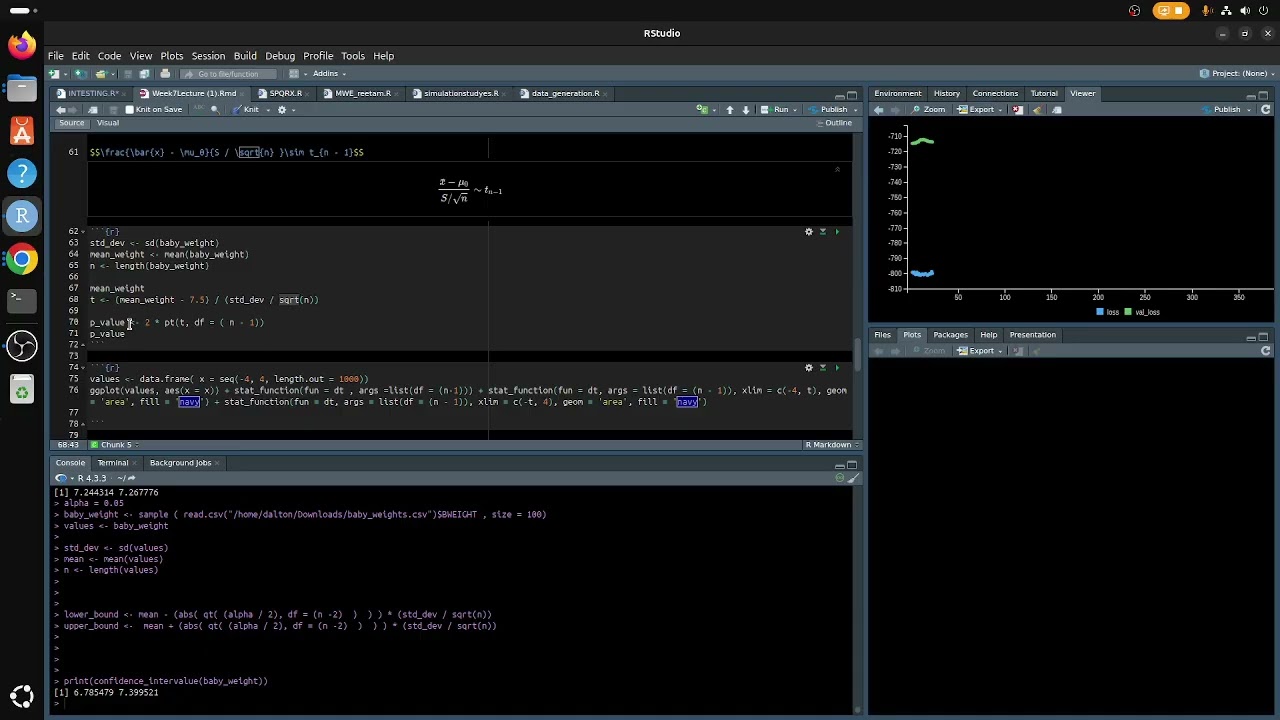
Task: Save all open documents
Action: pyautogui.click(x=144, y=74)
